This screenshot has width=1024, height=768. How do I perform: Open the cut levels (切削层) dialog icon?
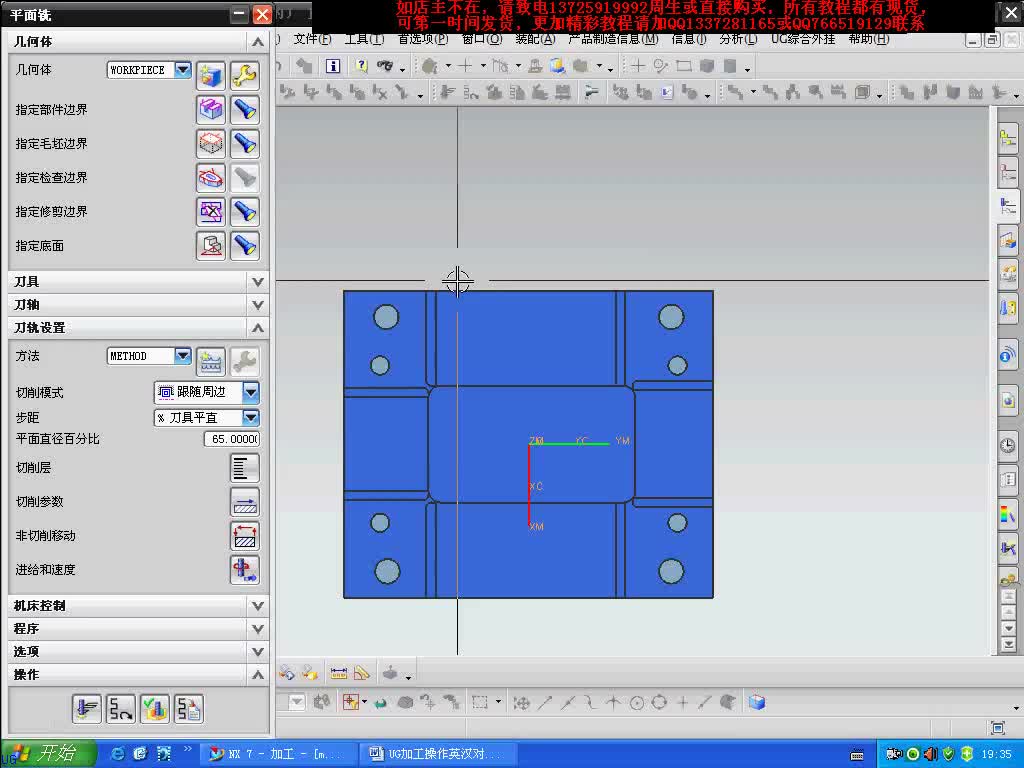pos(244,468)
